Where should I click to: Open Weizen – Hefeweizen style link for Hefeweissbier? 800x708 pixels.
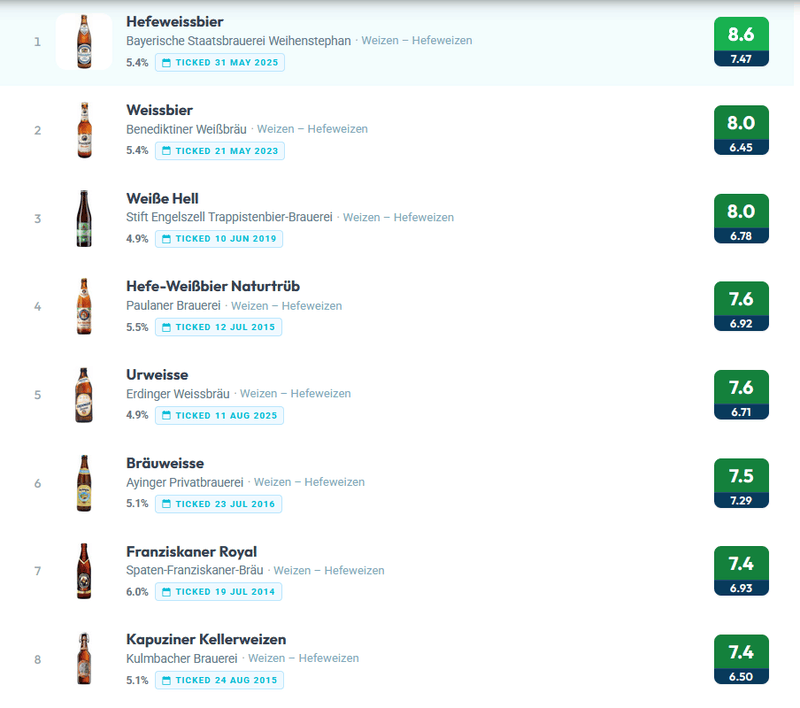417,41
